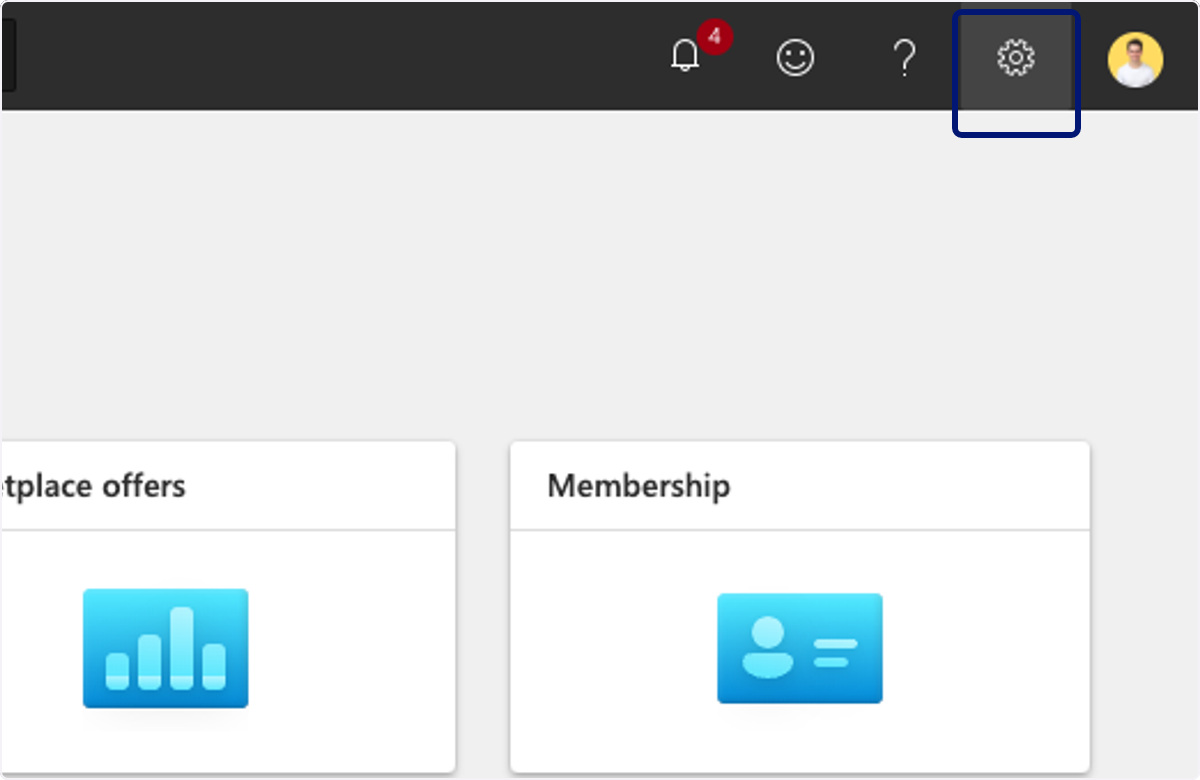The width and height of the screenshot is (1200, 780).
Task: Open the settings gear in header
Action: coord(1016,58)
